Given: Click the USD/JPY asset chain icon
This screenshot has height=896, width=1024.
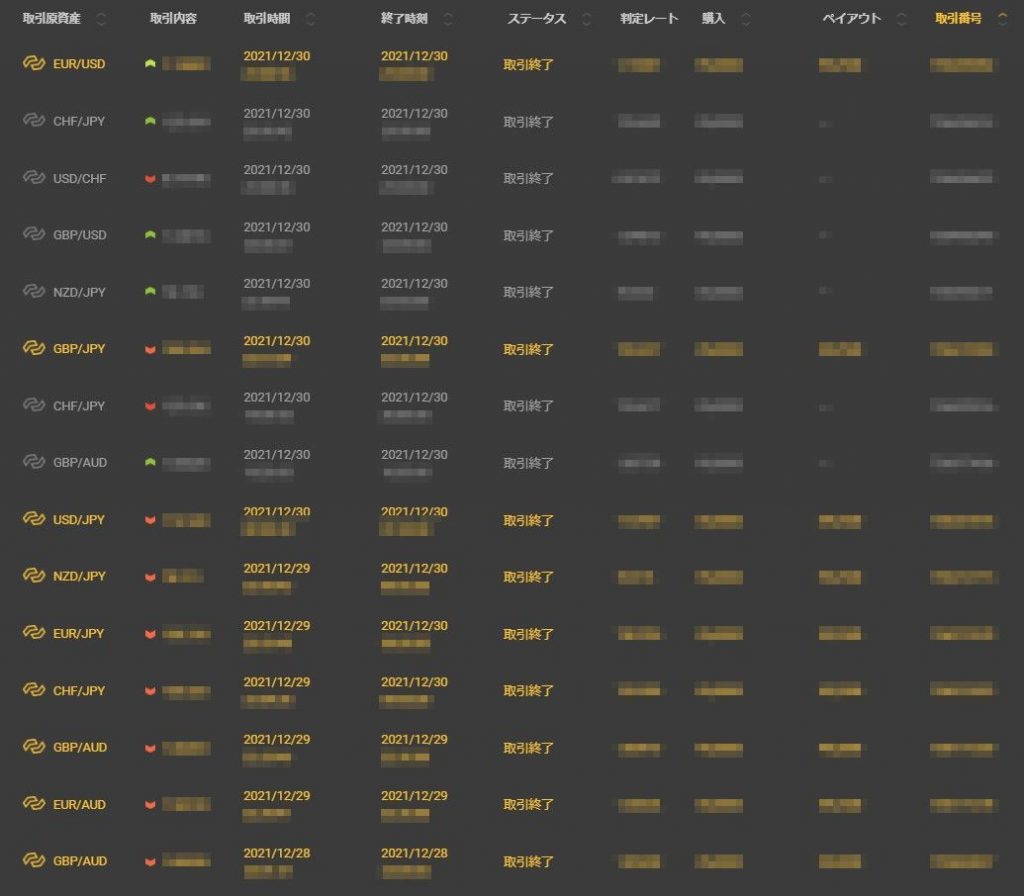Looking at the screenshot, I should click(35, 520).
